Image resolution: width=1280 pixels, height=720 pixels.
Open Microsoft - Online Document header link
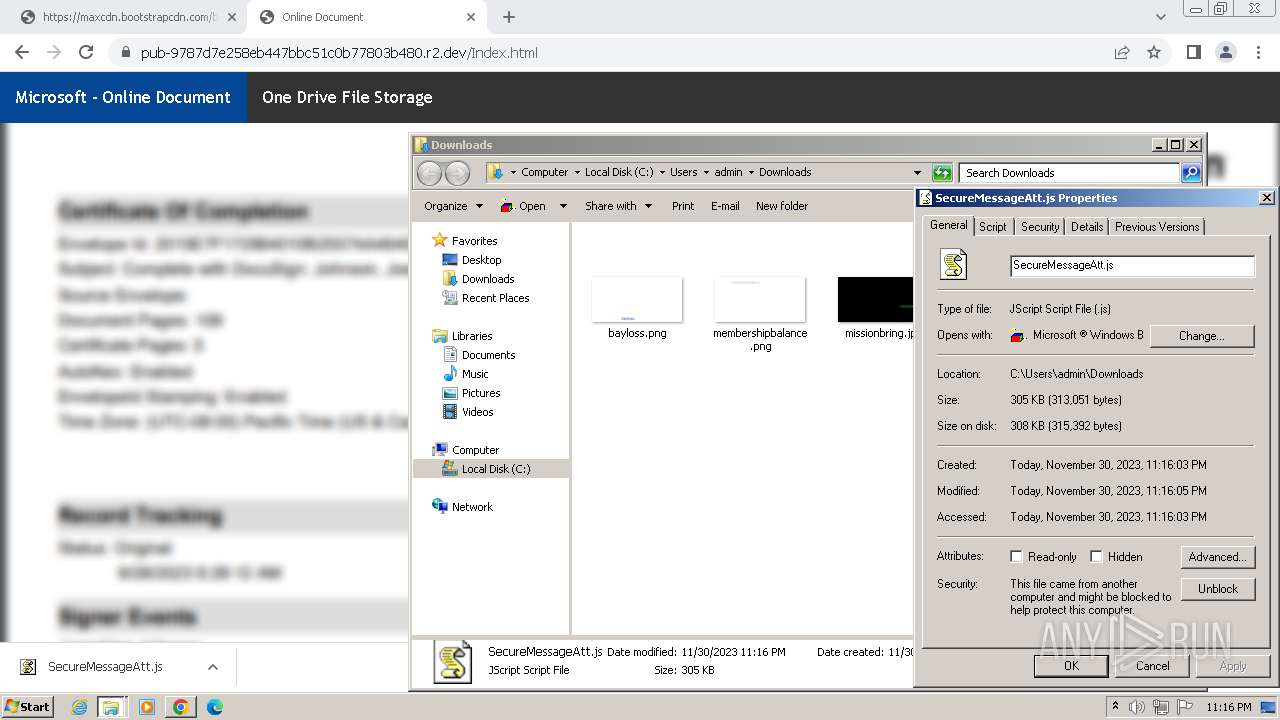click(123, 97)
